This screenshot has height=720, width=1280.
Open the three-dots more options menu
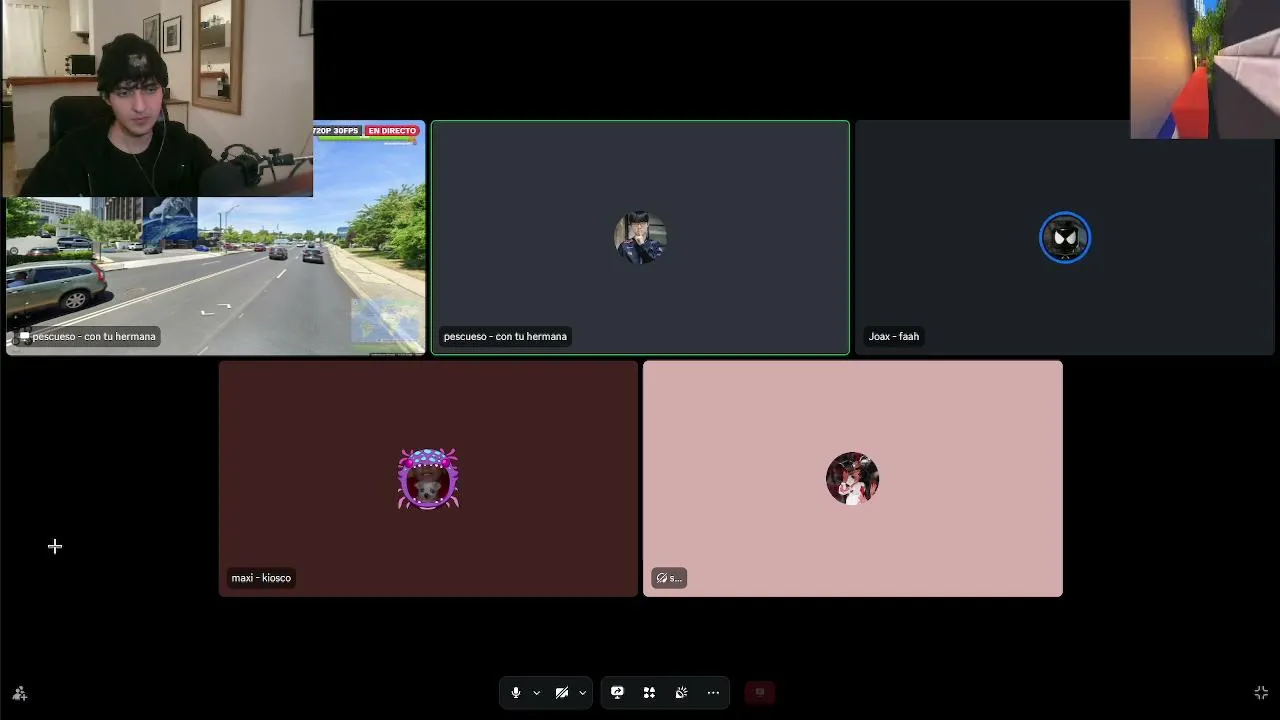[x=713, y=692]
